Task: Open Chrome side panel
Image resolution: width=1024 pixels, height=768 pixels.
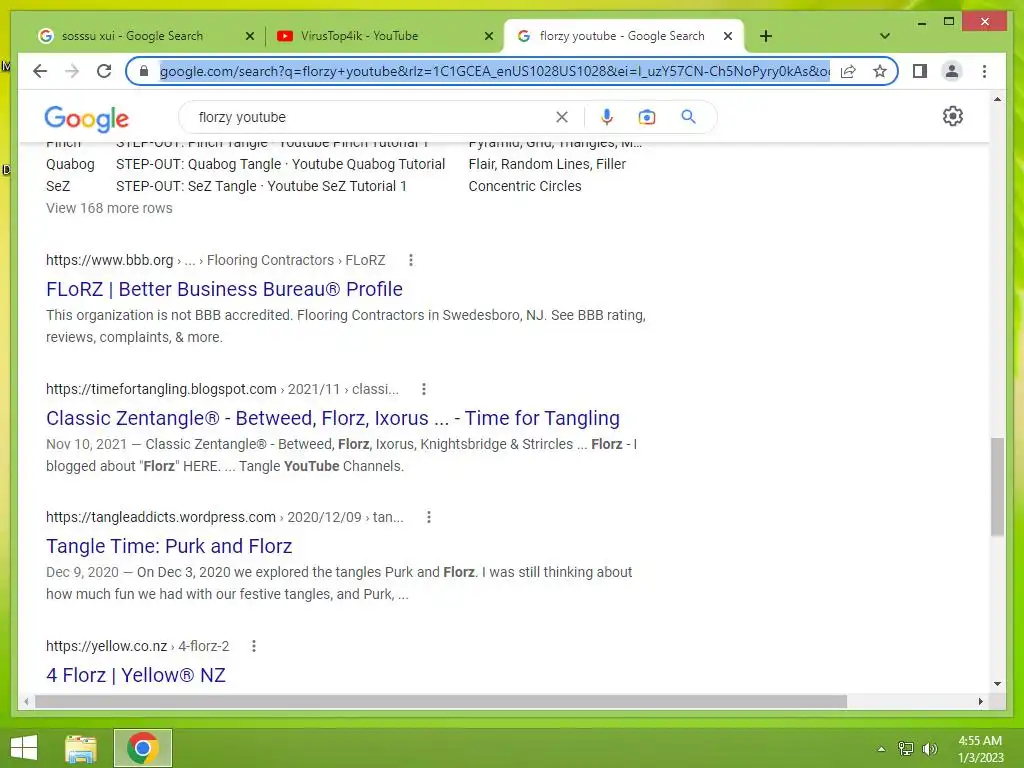Action: tap(920, 71)
